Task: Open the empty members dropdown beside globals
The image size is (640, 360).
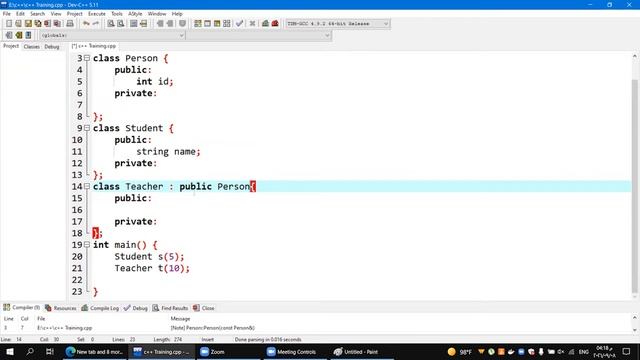Action: point(259,36)
